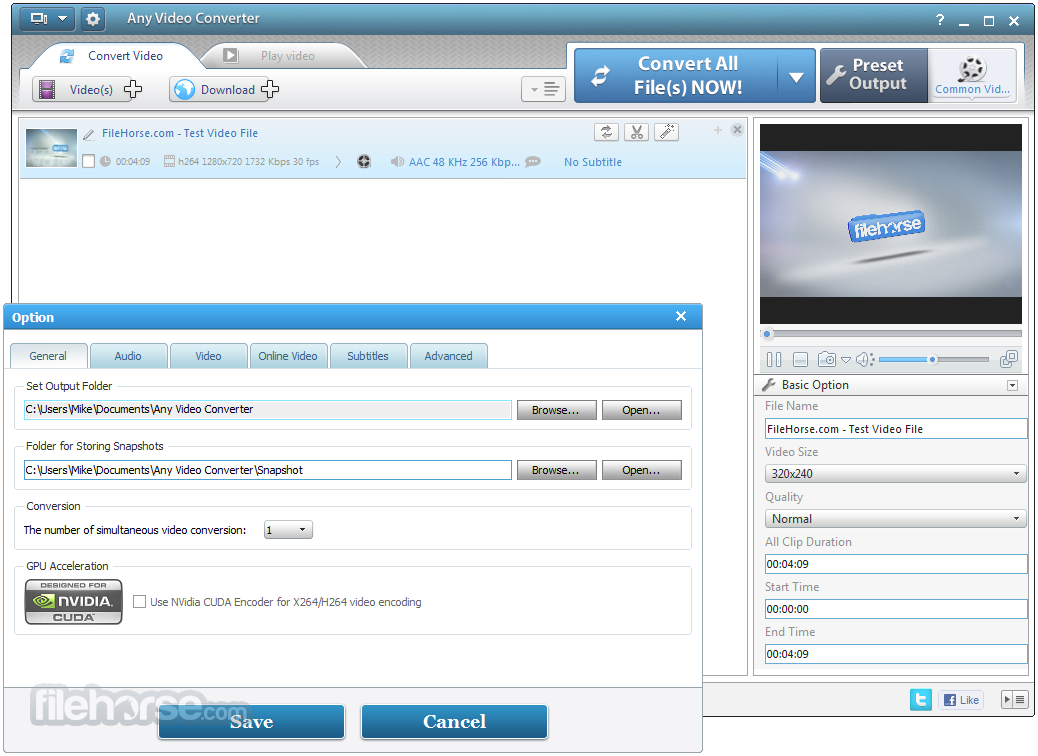The image size is (1038, 756).
Task: Switch to the Subtitles tab
Action: click(369, 355)
